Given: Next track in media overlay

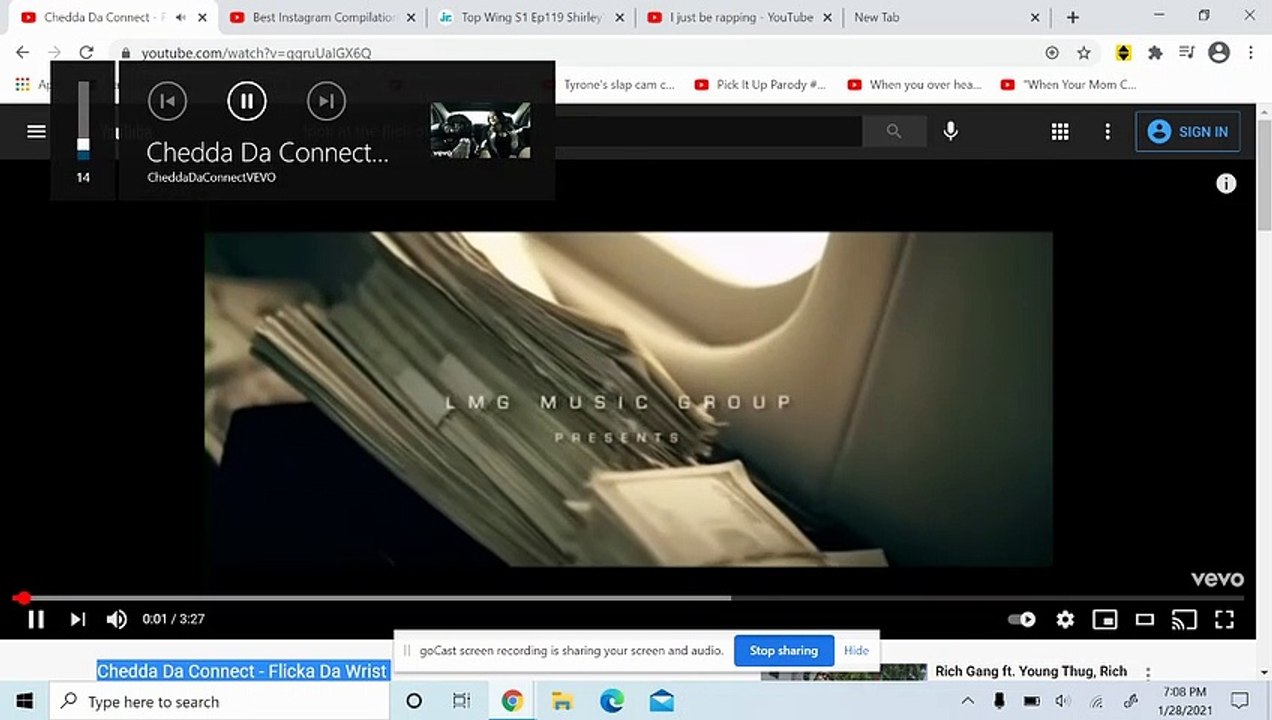Looking at the screenshot, I should (x=326, y=101).
